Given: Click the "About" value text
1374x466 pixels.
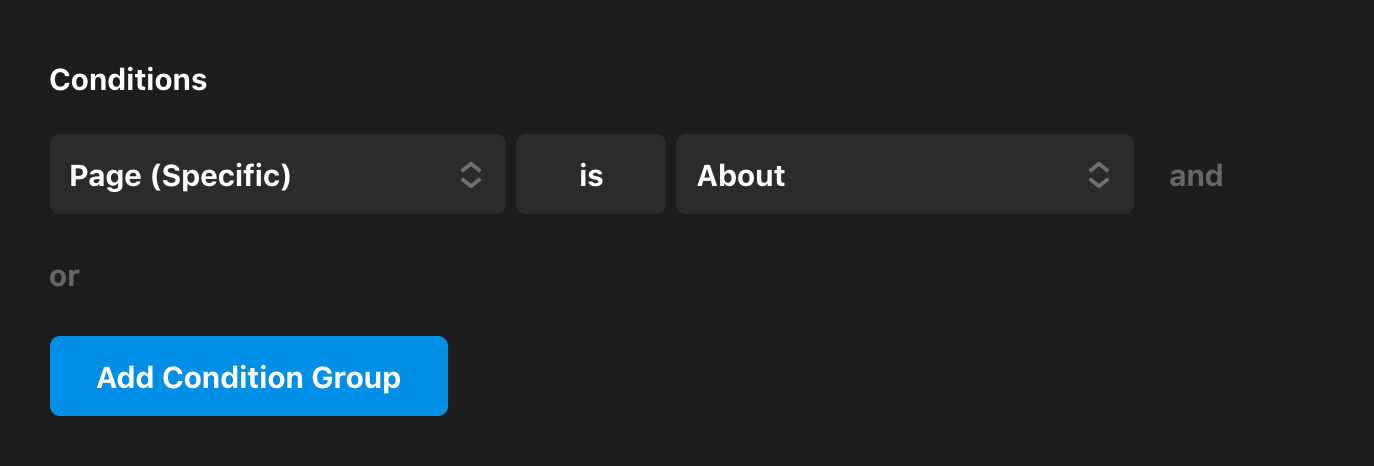Looking at the screenshot, I should click(741, 176).
